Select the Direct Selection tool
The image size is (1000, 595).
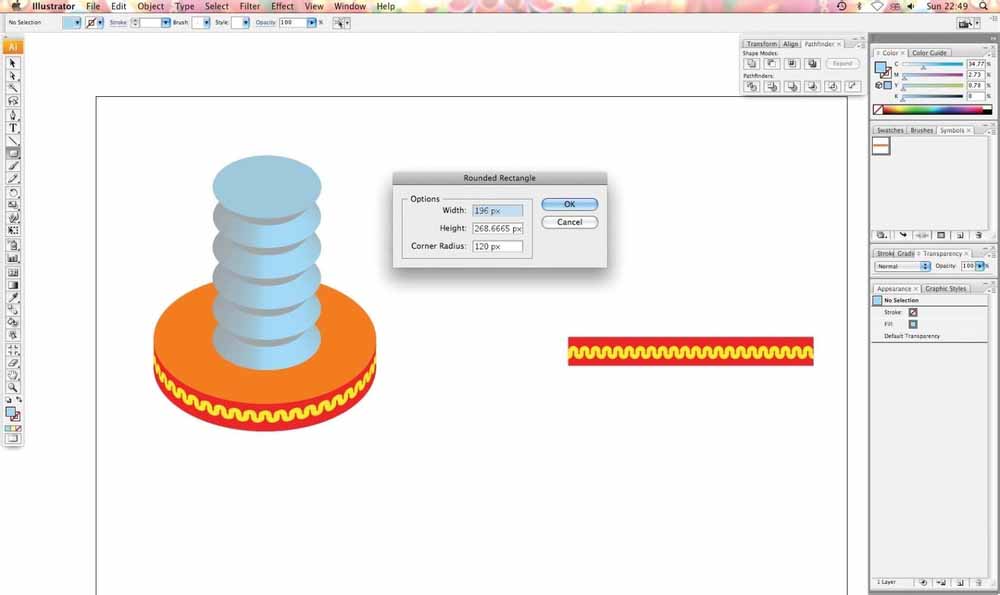click(x=12, y=76)
